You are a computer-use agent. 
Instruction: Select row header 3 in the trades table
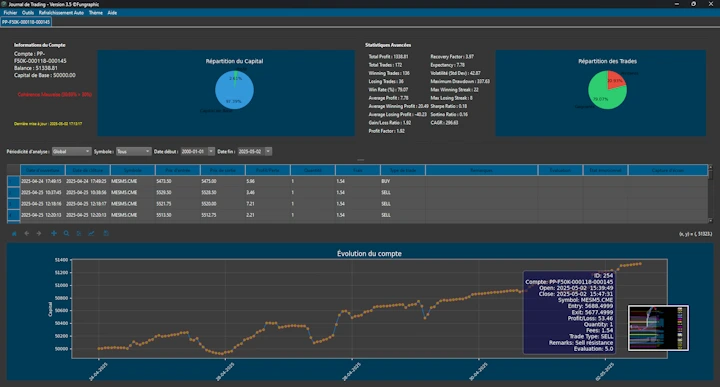[14, 204]
